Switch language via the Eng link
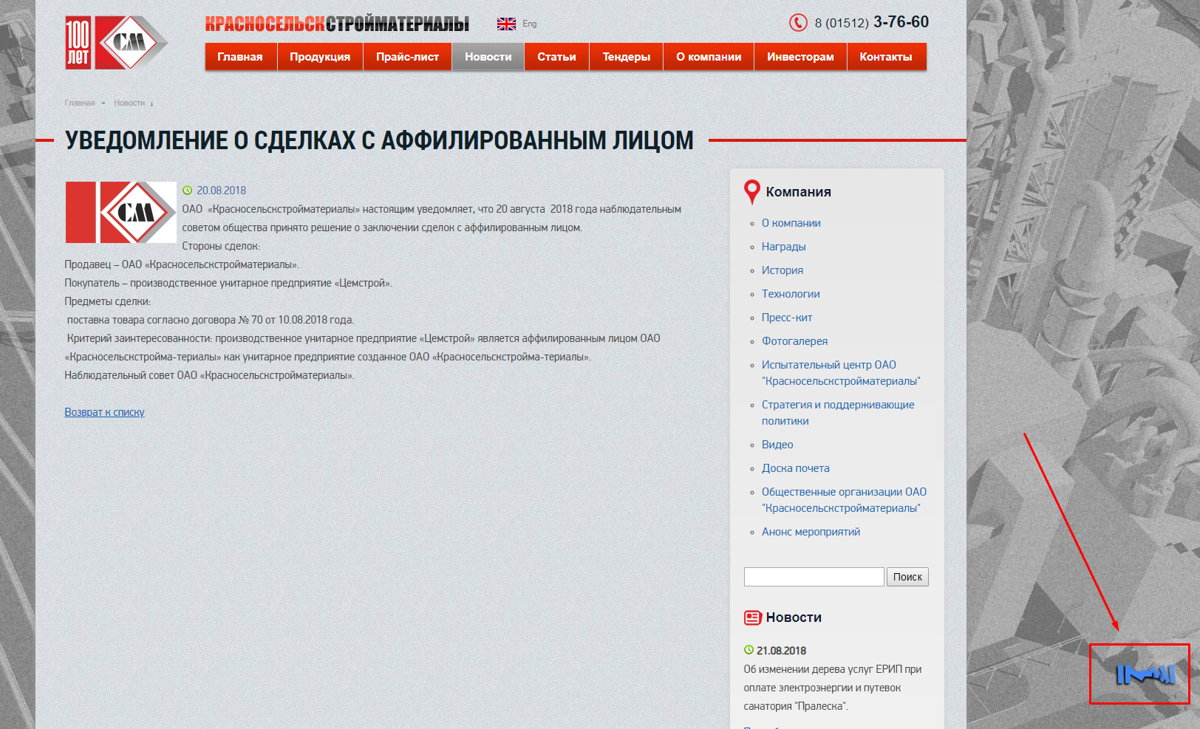 click(530, 24)
